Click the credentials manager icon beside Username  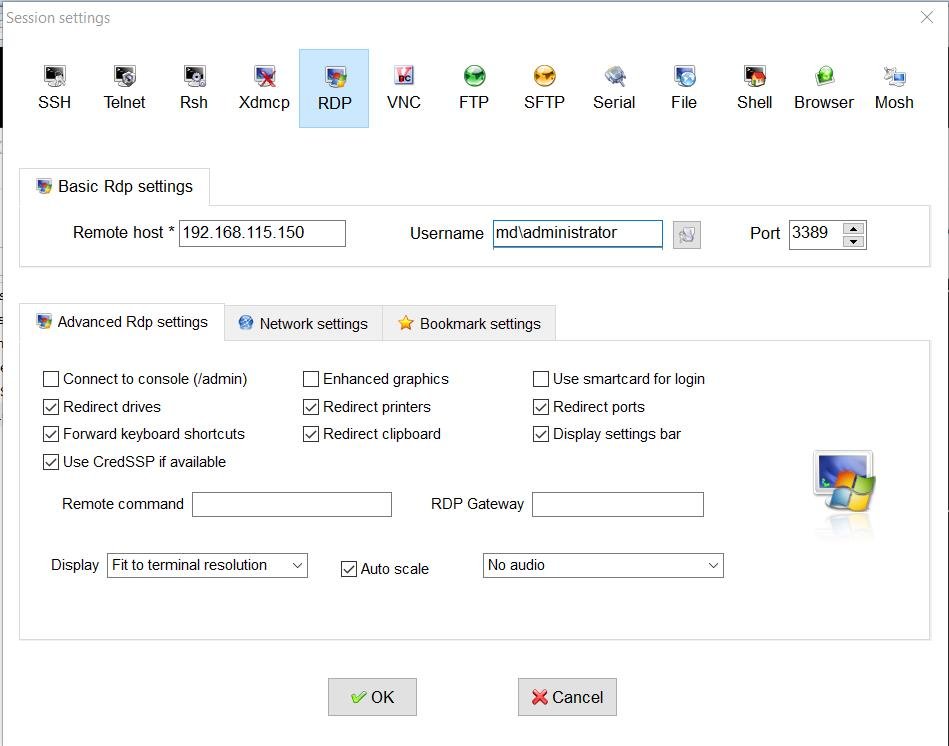click(x=686, y=235)
